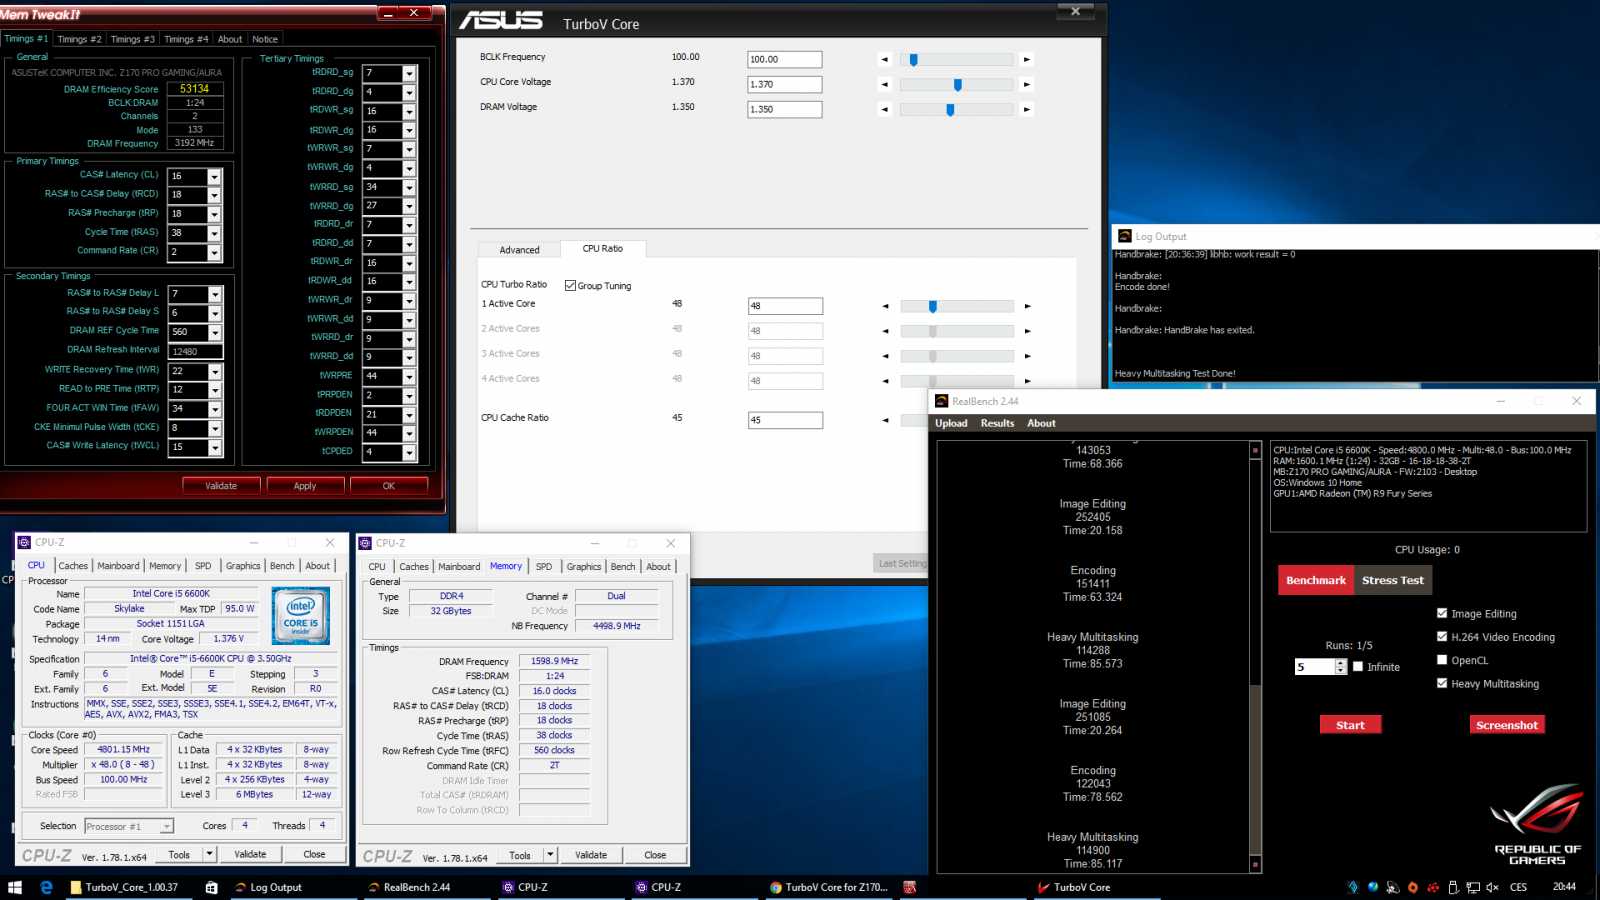Decrease DRAM Voltage with left arrow

(884, 110)
